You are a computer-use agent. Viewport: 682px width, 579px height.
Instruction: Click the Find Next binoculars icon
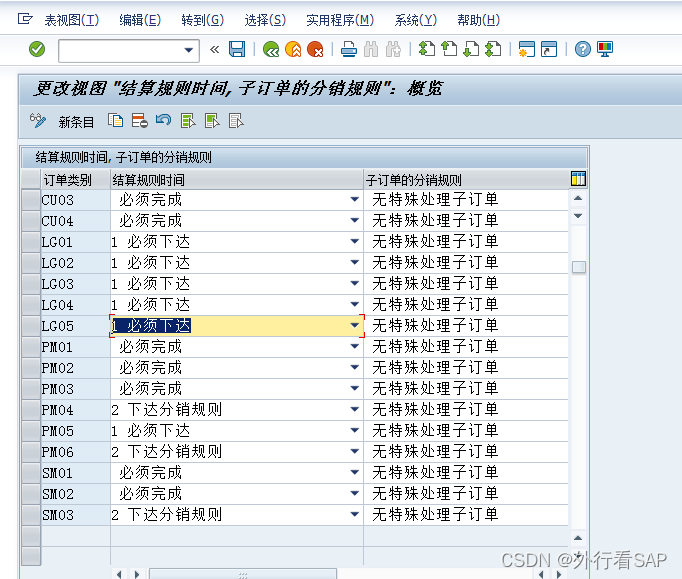click(x=393, y=49)
